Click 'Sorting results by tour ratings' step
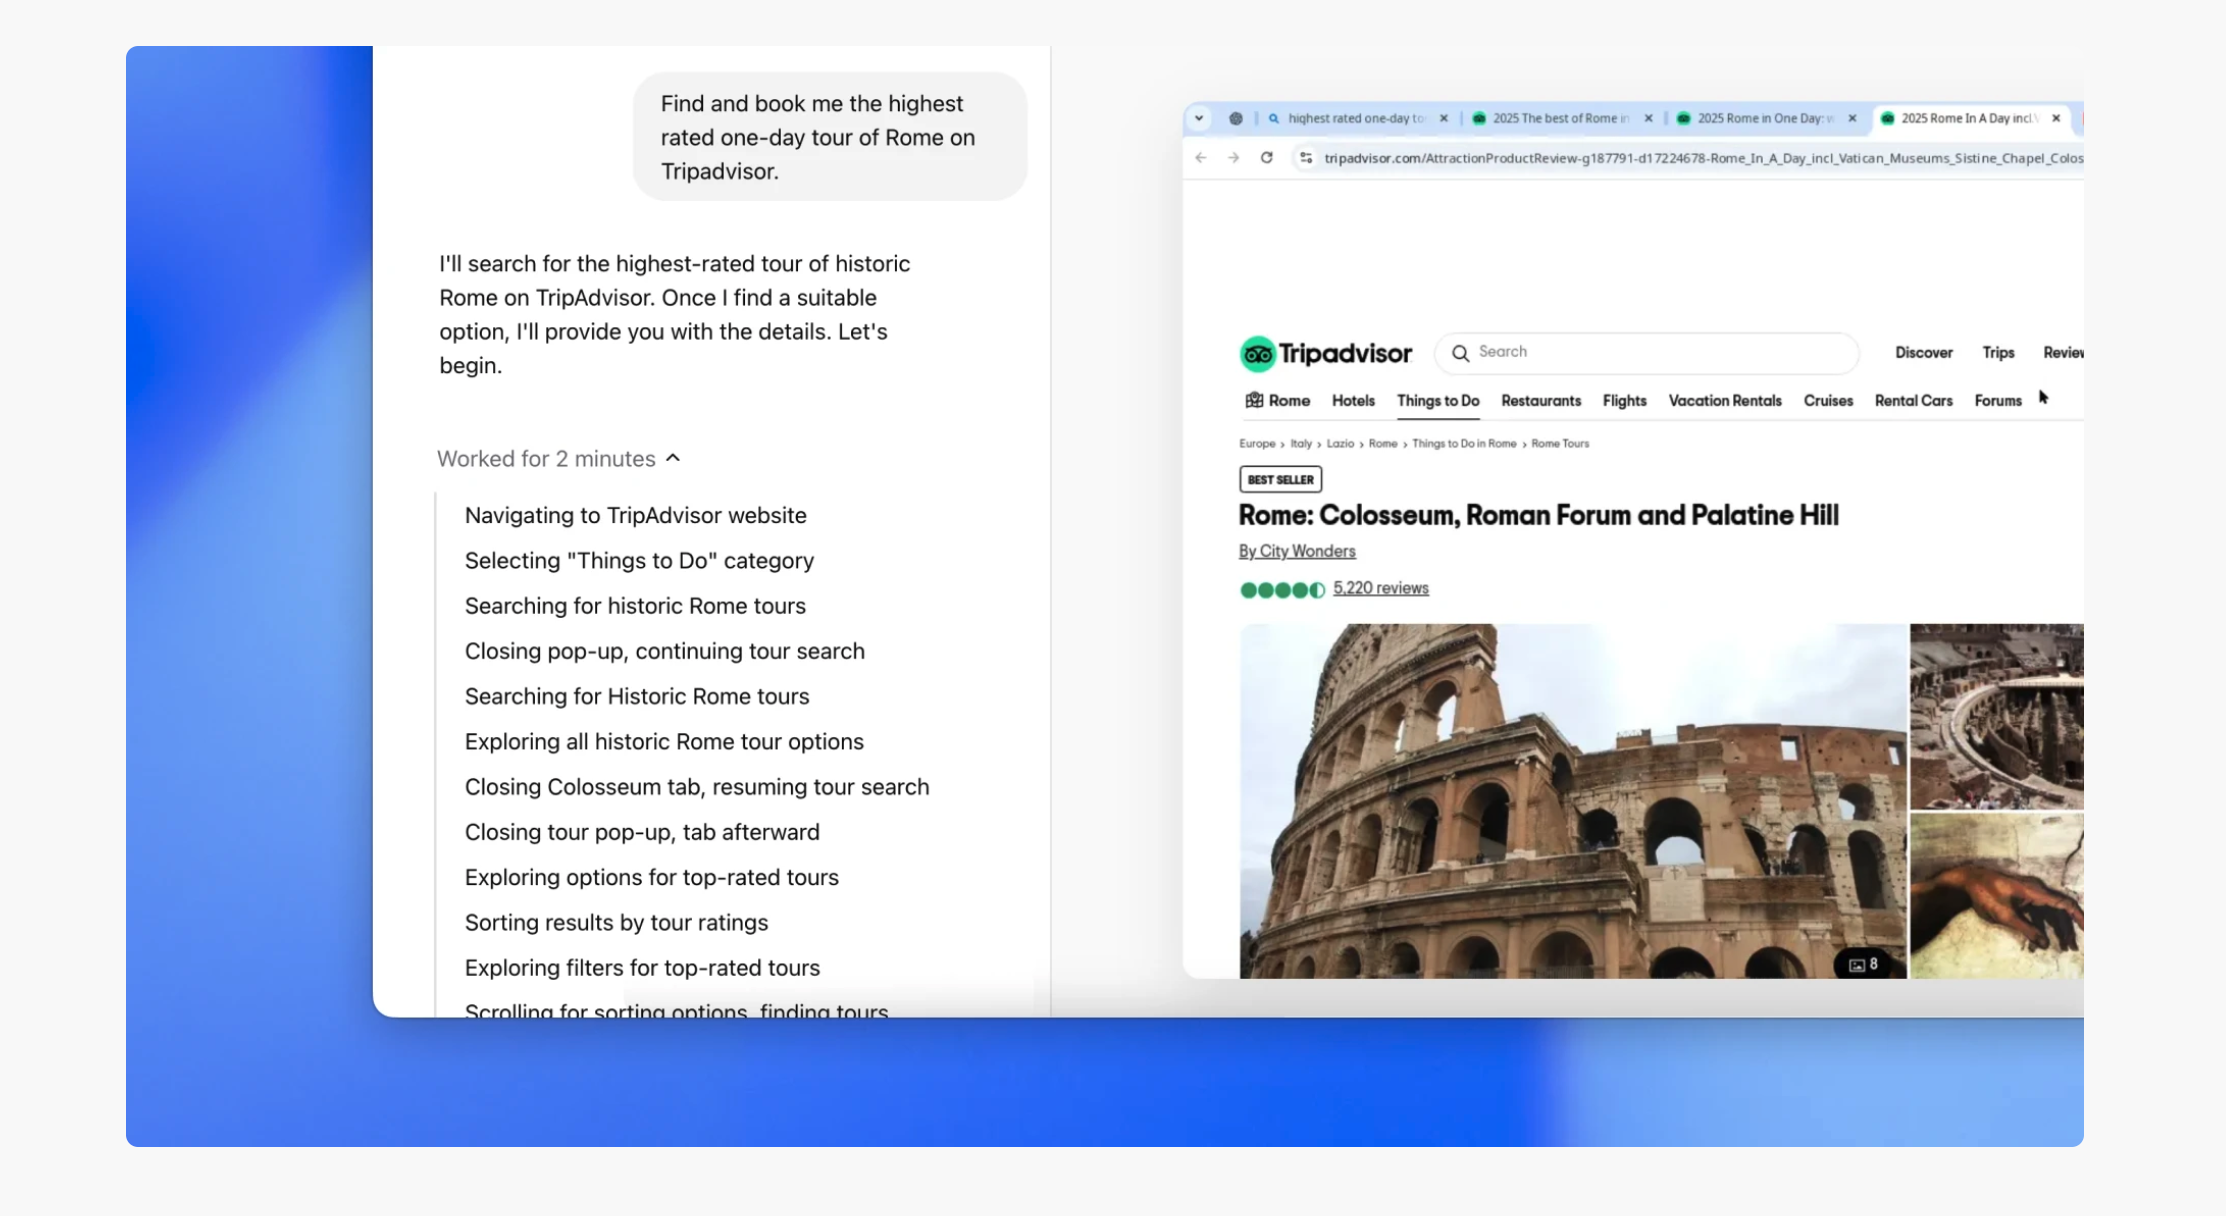 [x=616, y=921]
